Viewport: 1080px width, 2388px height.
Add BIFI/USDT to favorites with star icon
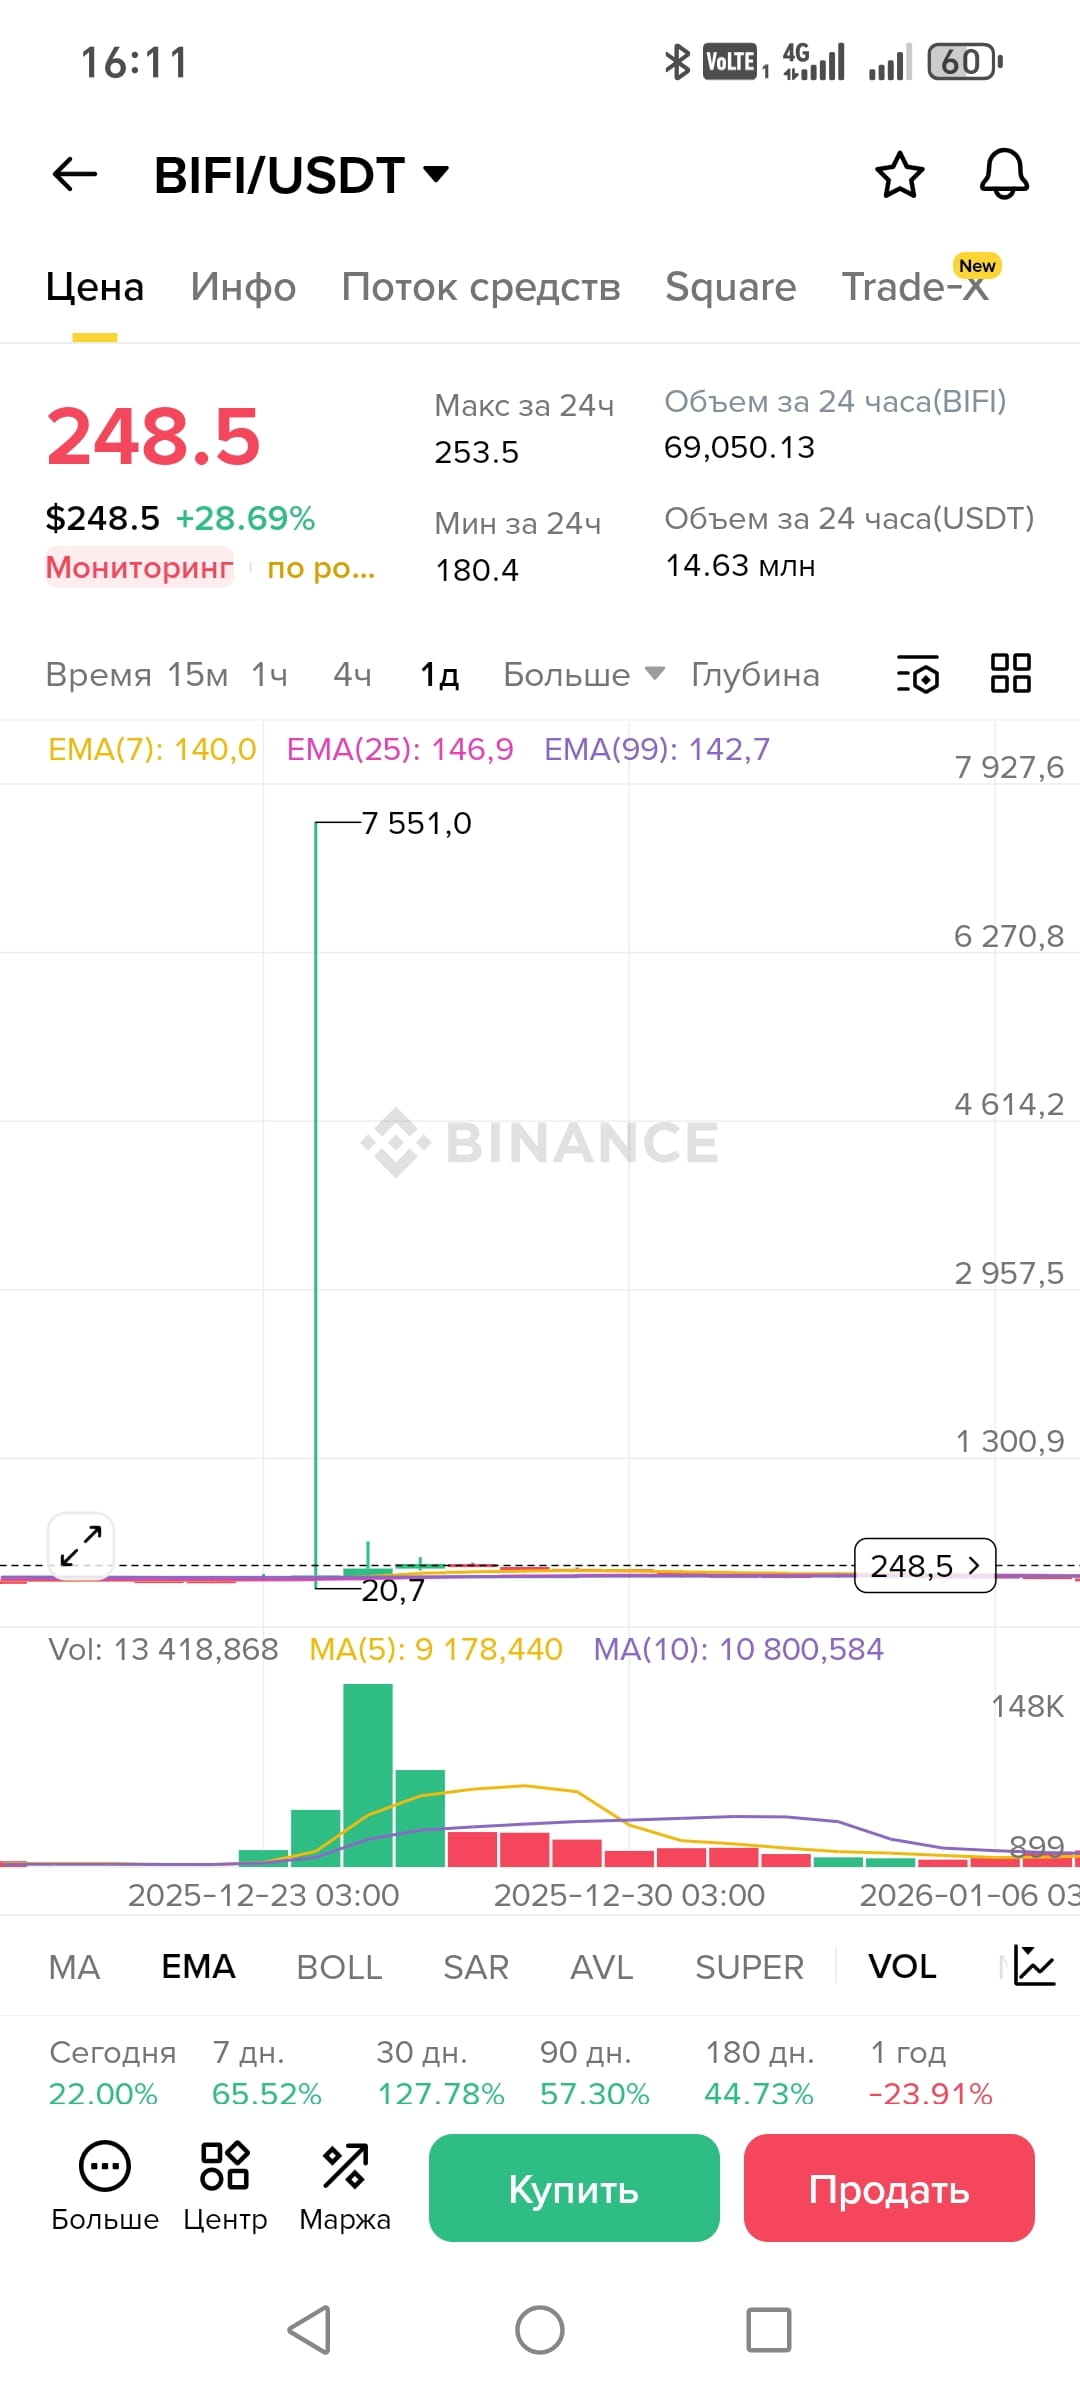point(899,175)
